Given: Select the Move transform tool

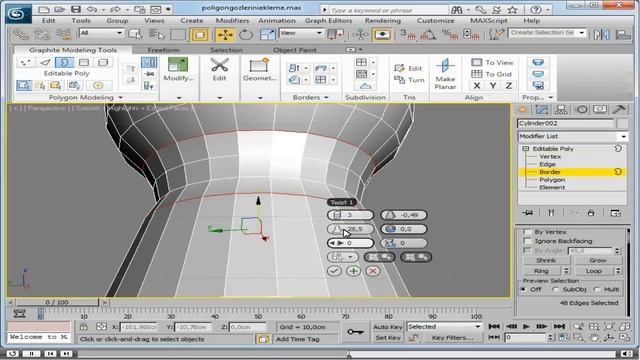Looking at the screenshot, I should pos(225,35).
